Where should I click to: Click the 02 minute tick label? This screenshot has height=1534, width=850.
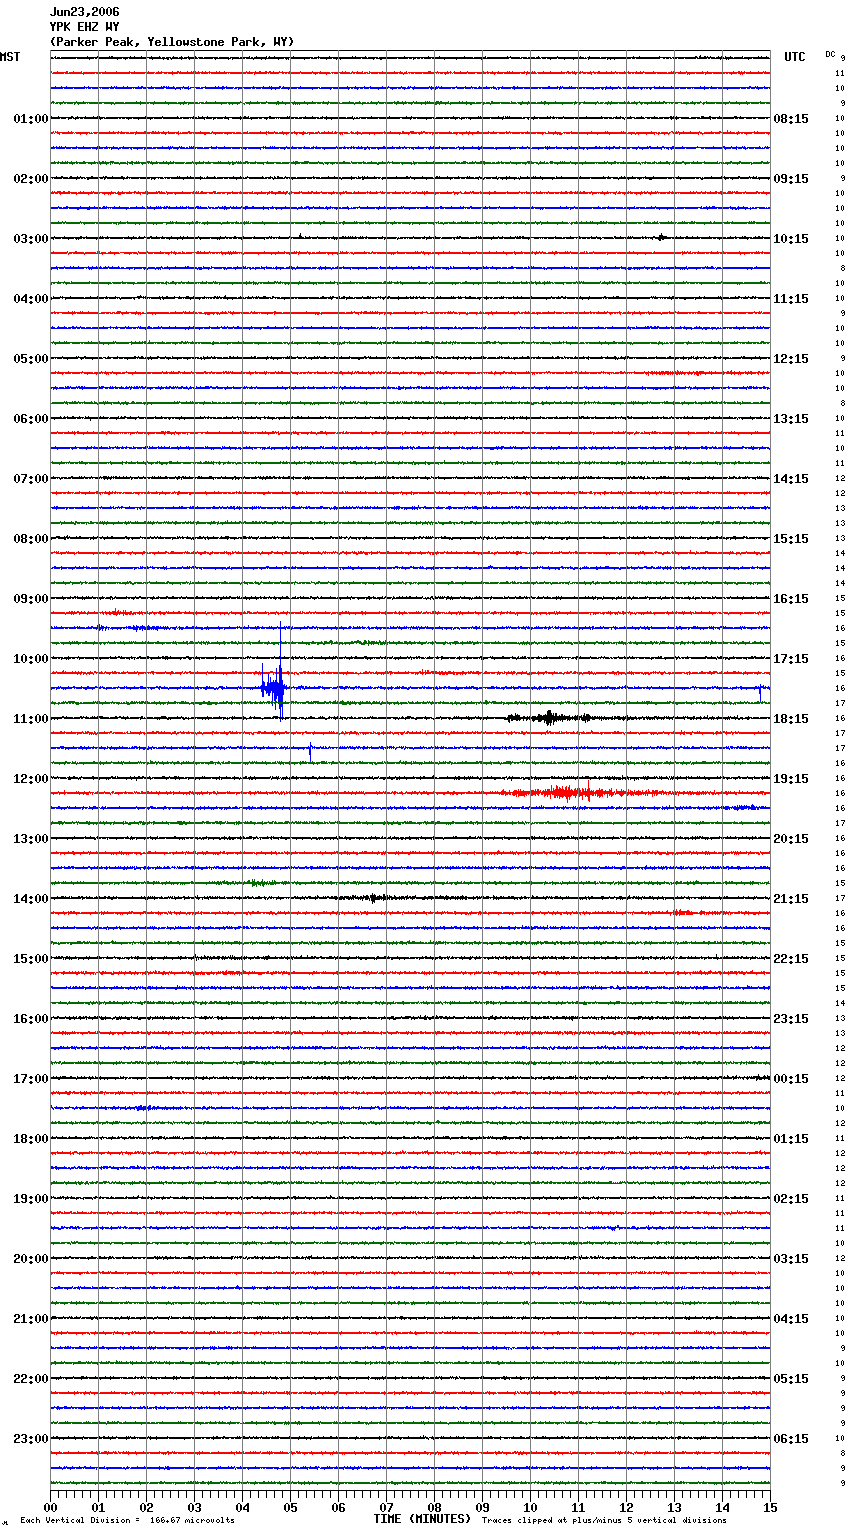click(147, 1507)
